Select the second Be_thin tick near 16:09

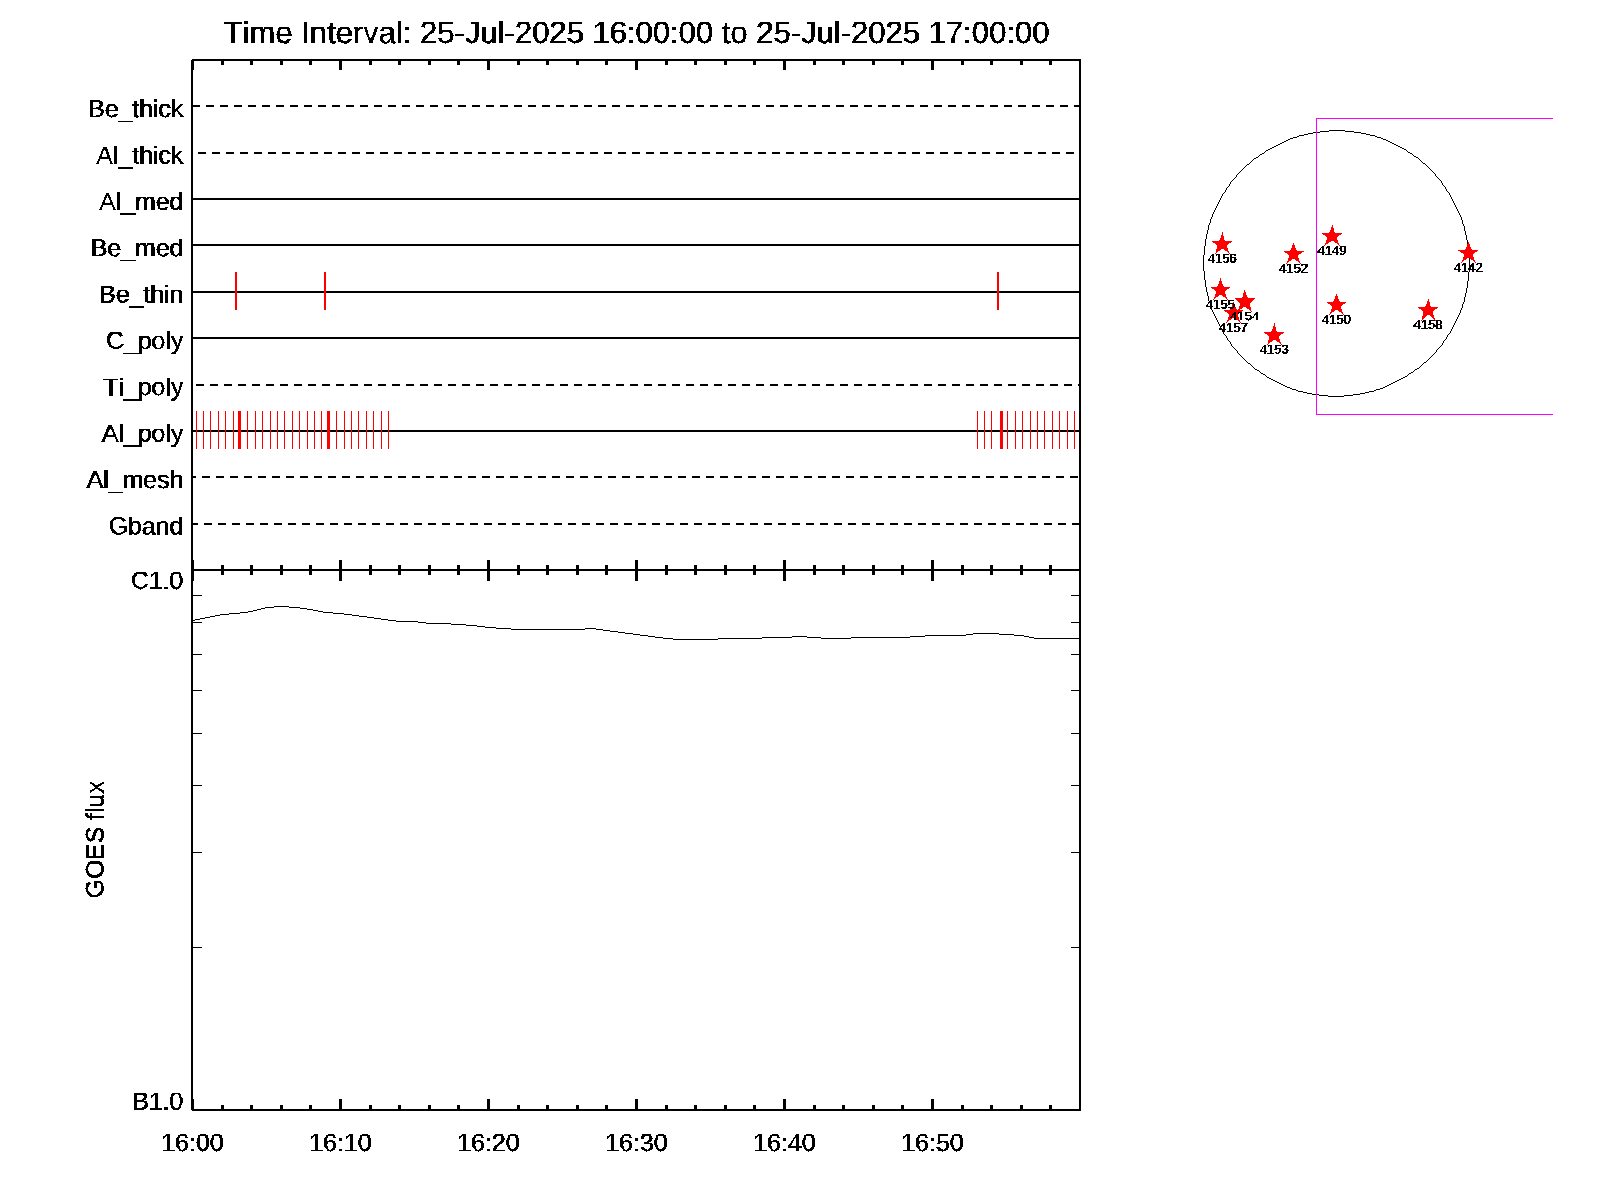tap(325, 291)
